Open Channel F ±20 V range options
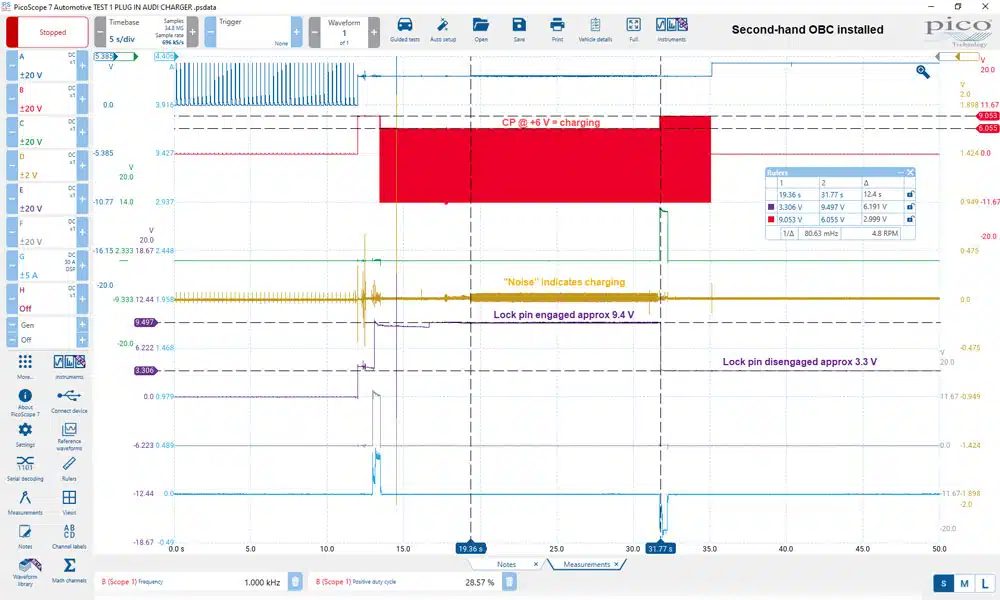1000x600 pixels. pyautogui.click(x=47, y=232)
